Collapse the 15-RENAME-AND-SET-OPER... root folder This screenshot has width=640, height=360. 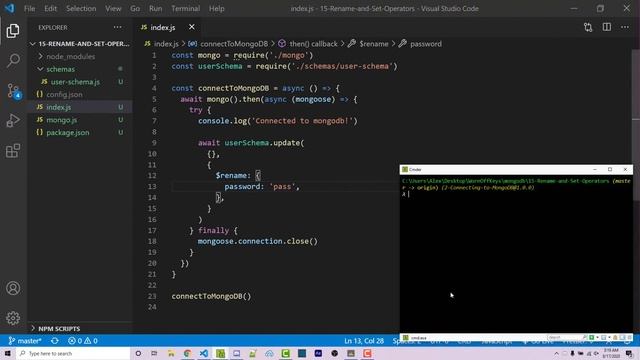point(81,44)
